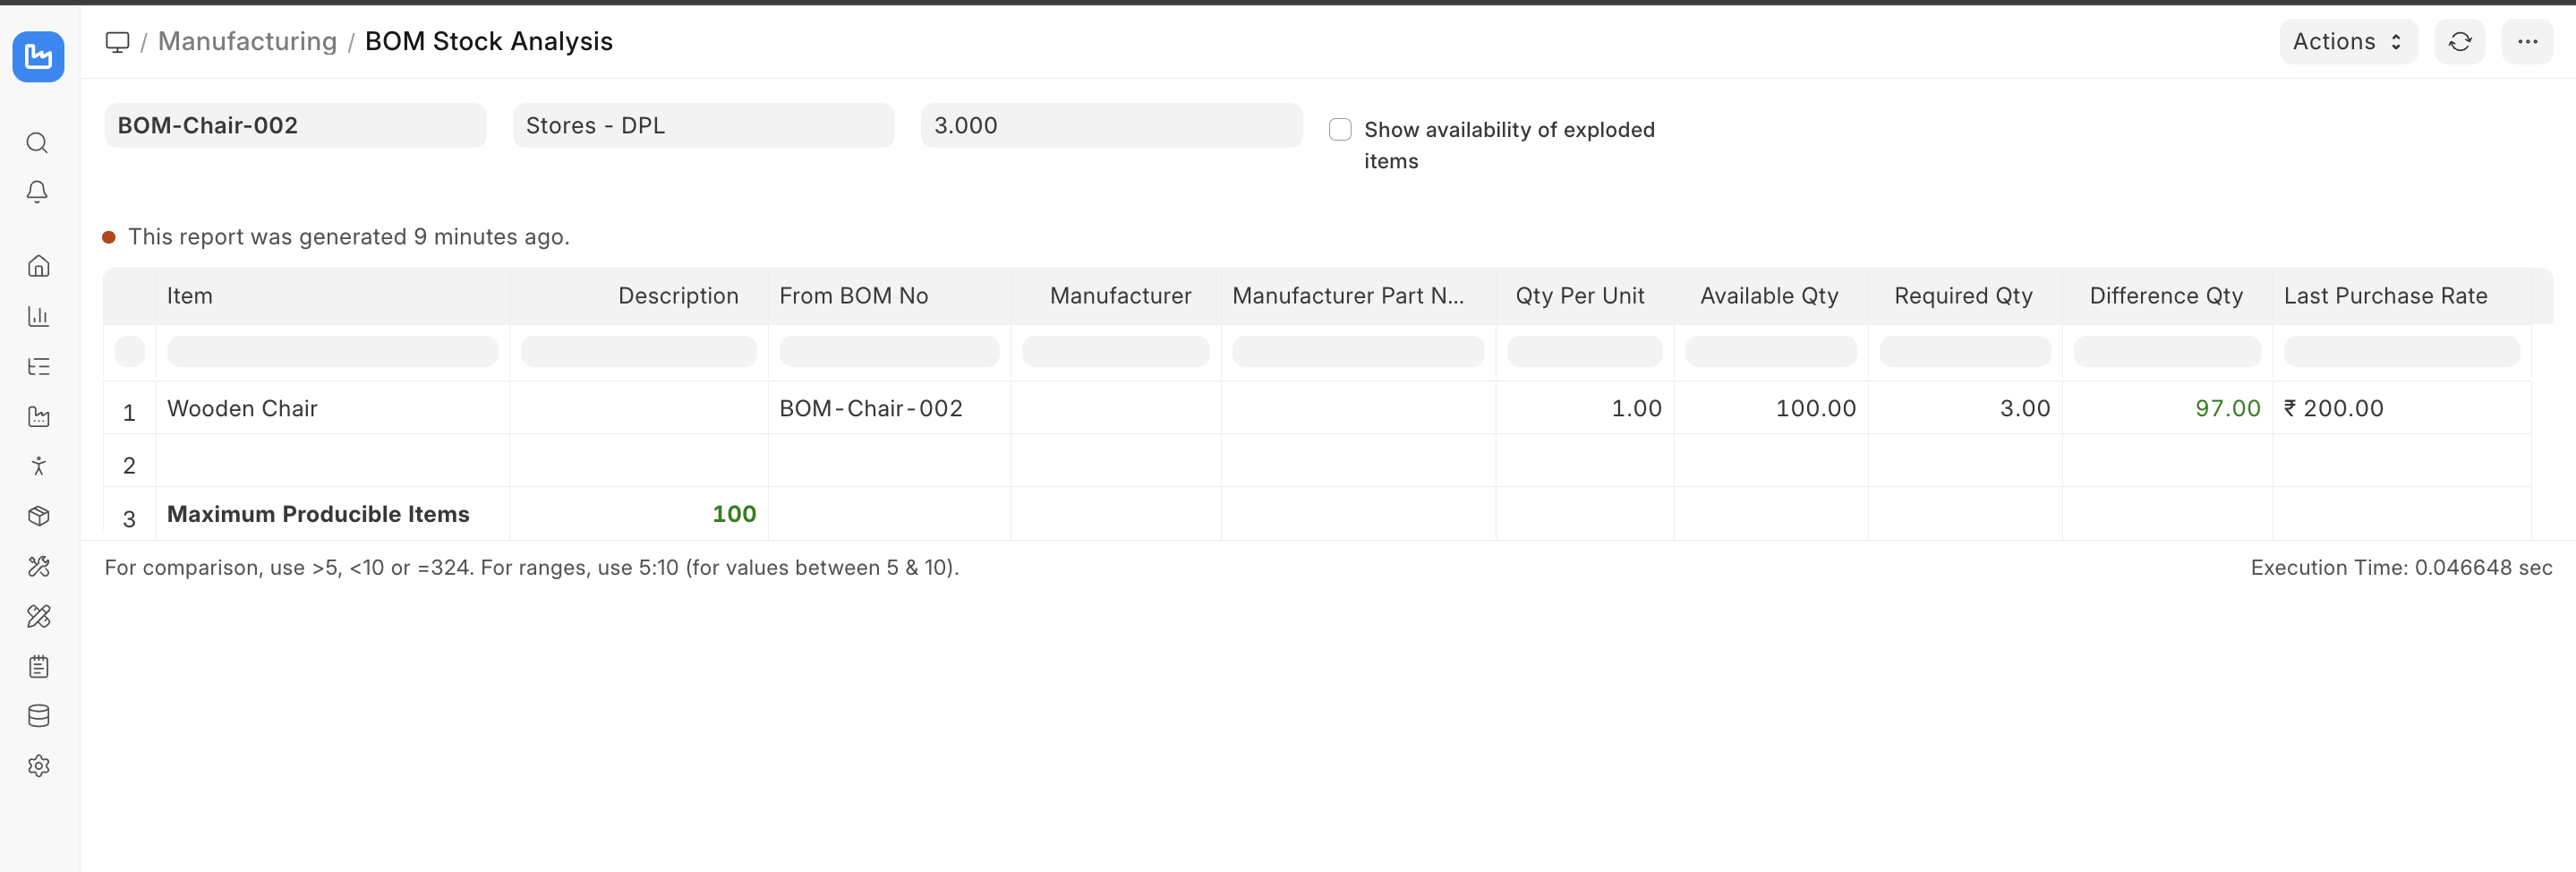
Task: Click the search icon in sidebar
Action: [x=37, y=143]
